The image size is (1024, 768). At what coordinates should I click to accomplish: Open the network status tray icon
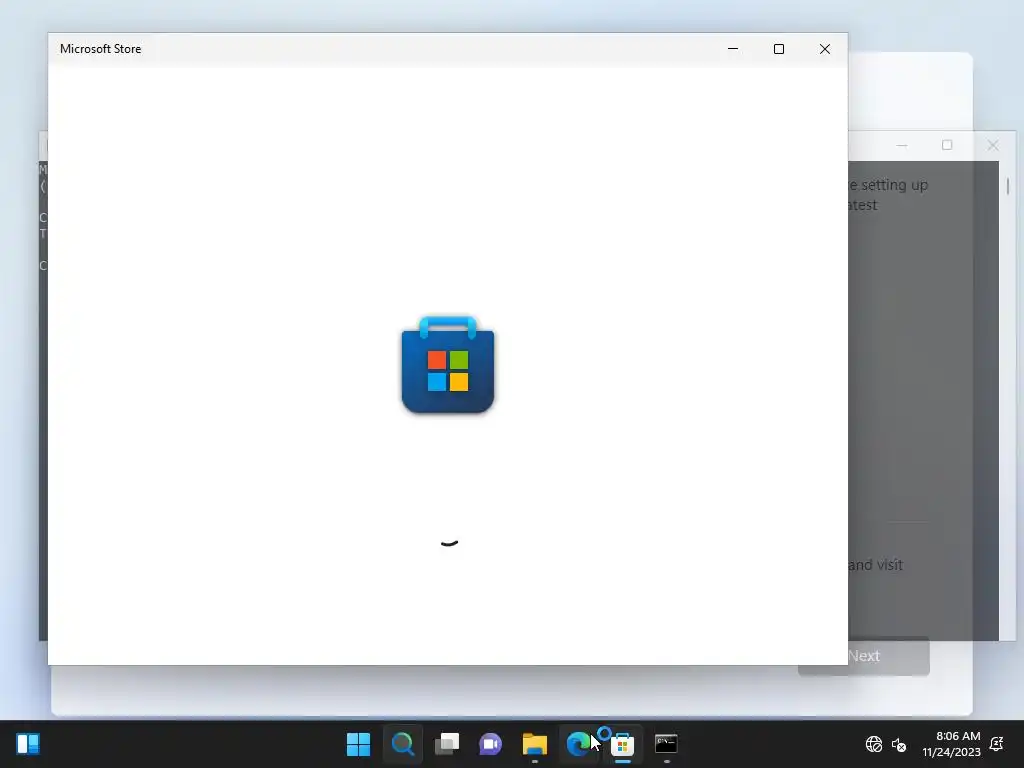click(x=874, y=744)
